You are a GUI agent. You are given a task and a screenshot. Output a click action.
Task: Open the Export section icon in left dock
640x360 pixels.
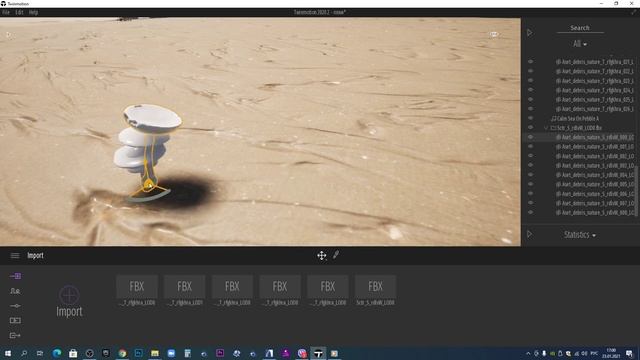[x=15, y=335]
